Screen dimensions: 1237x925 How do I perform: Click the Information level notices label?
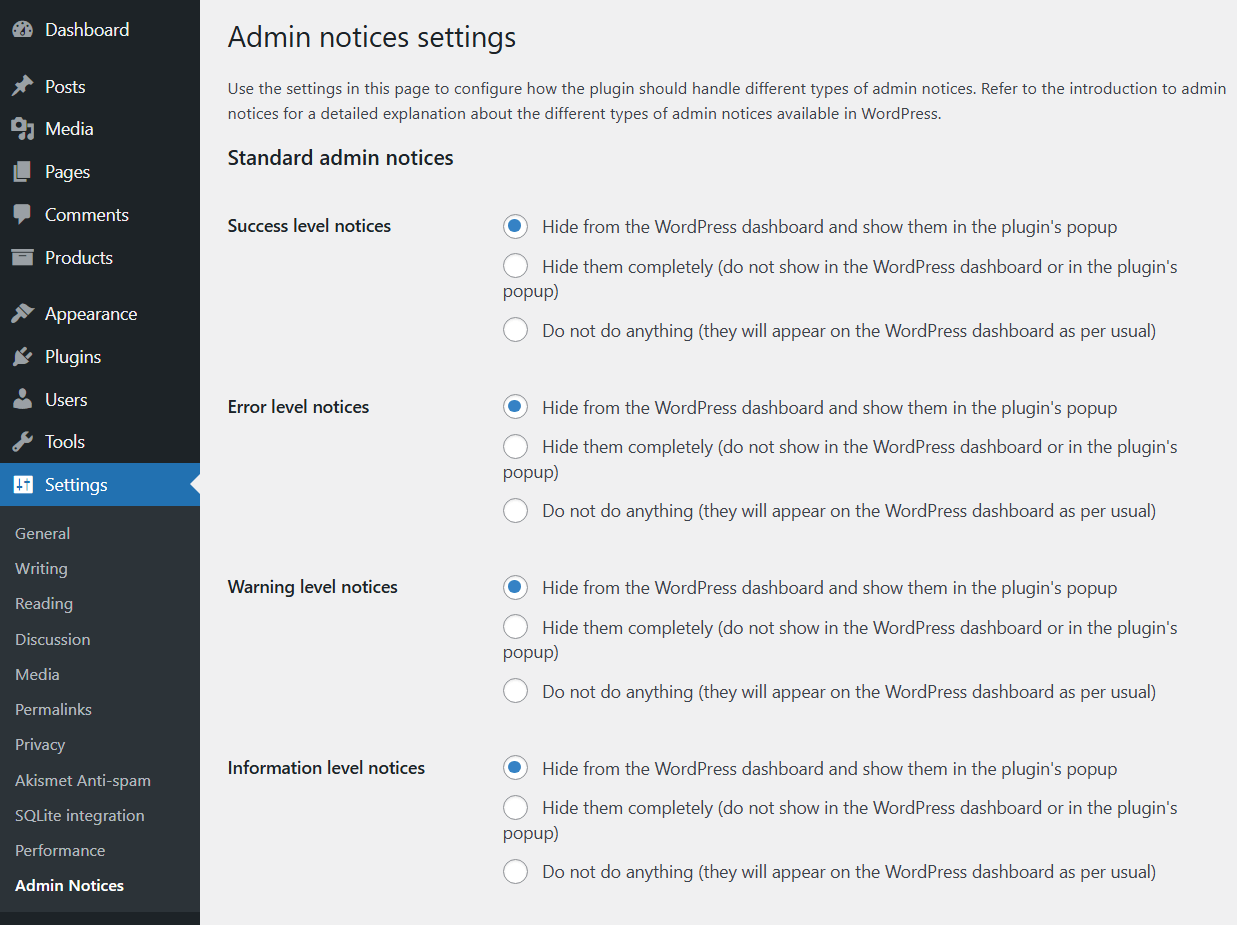tap(326, 768)
